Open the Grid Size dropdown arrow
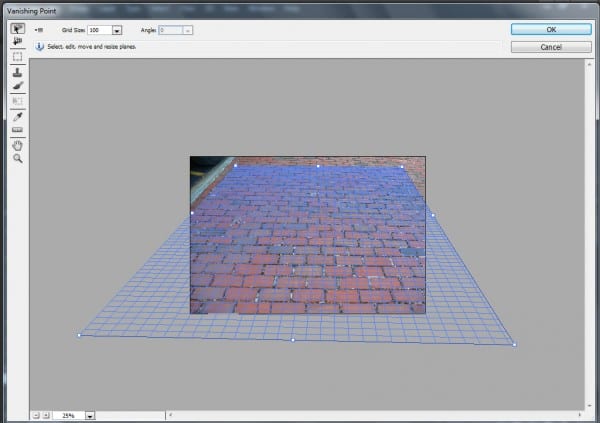The image size is (600, 423). coord(117,30)
